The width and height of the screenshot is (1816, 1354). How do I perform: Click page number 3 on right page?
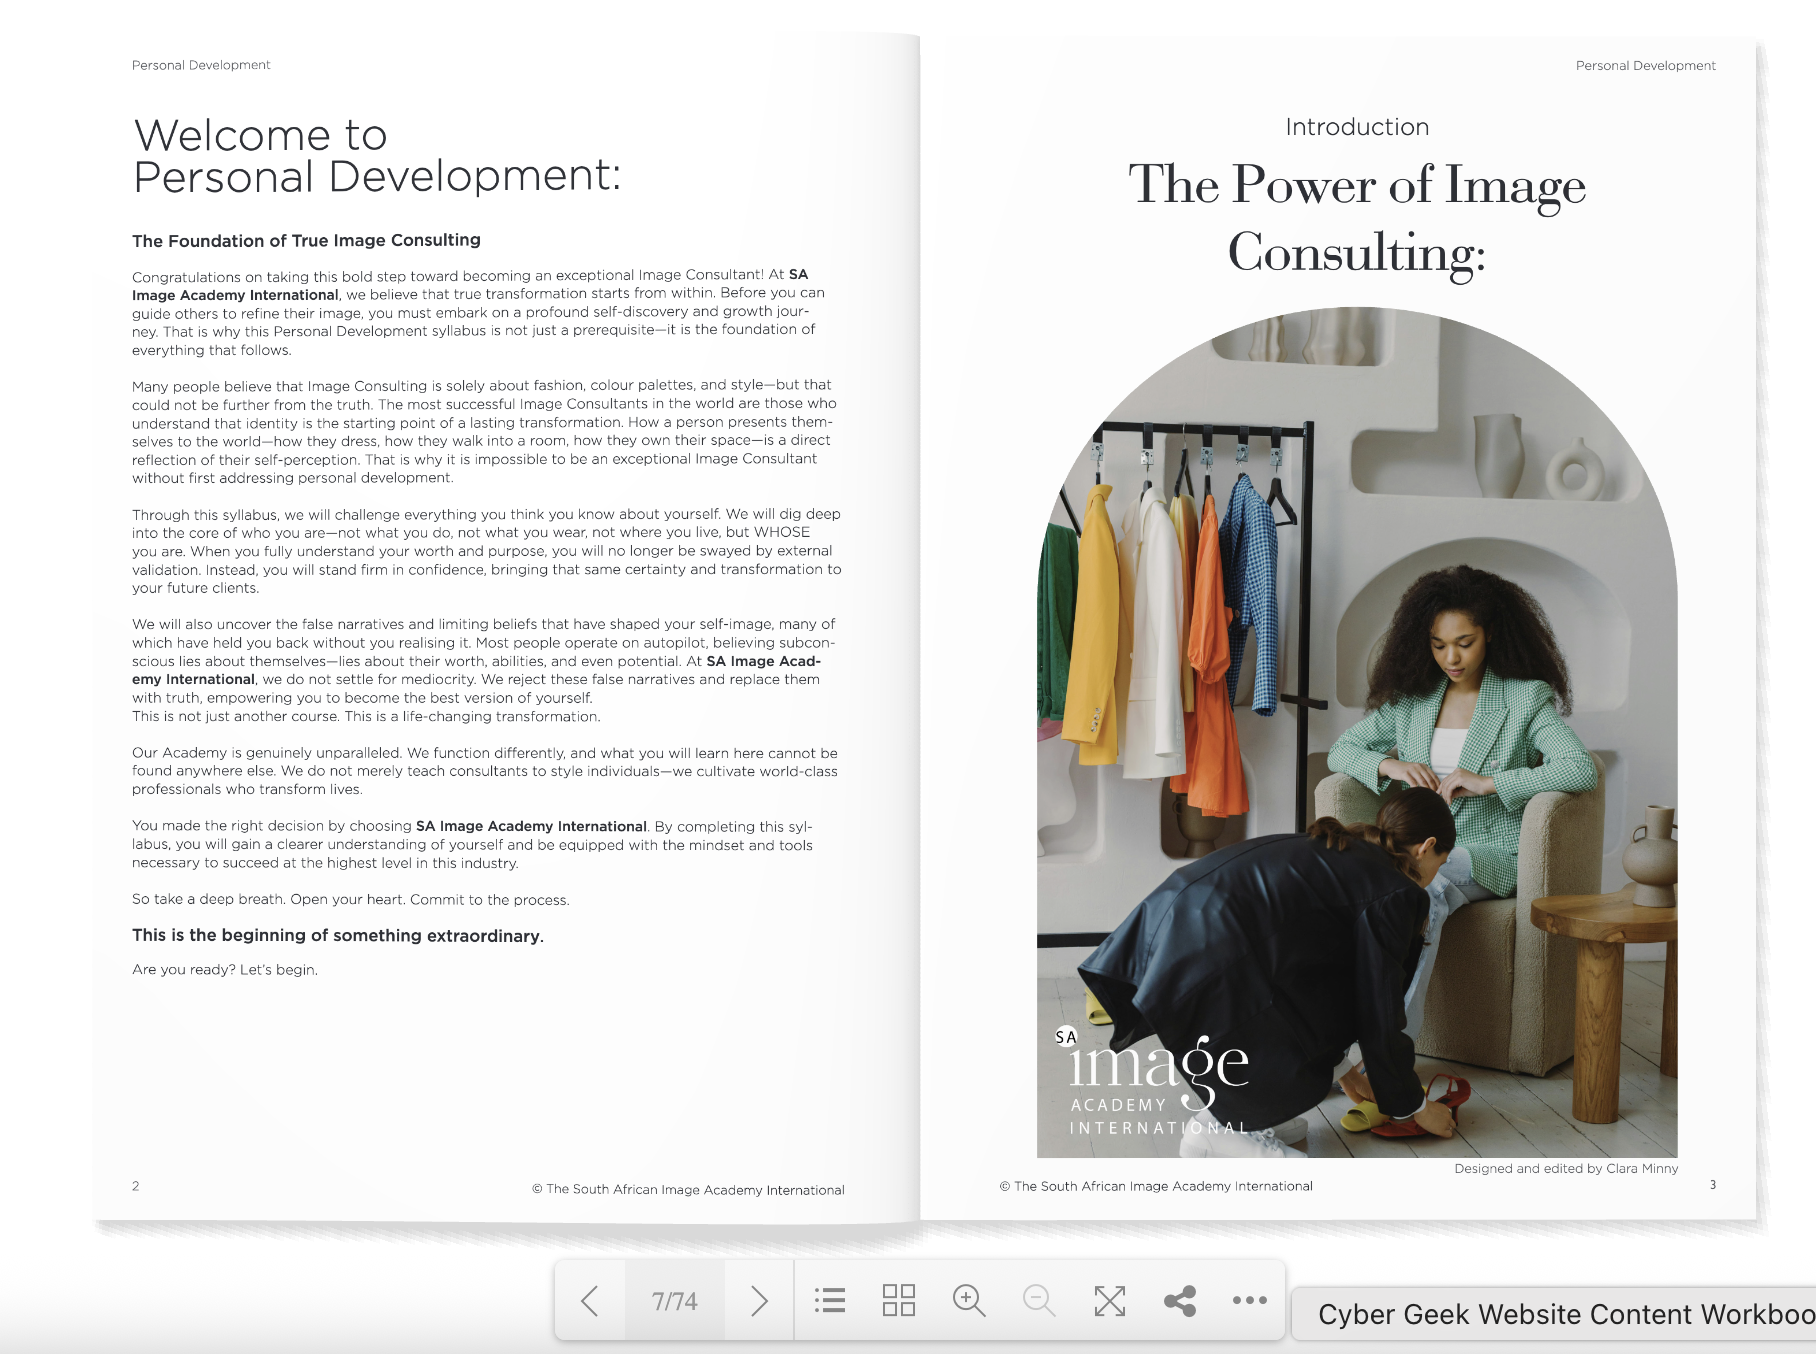(1713, 1185)
